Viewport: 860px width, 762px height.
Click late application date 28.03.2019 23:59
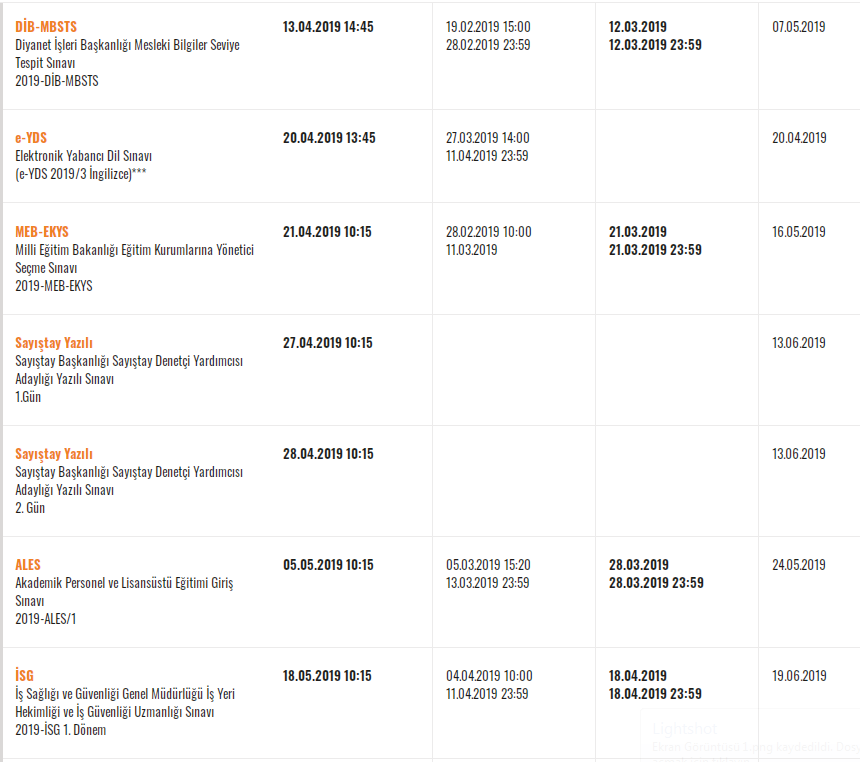pos(656,583)
